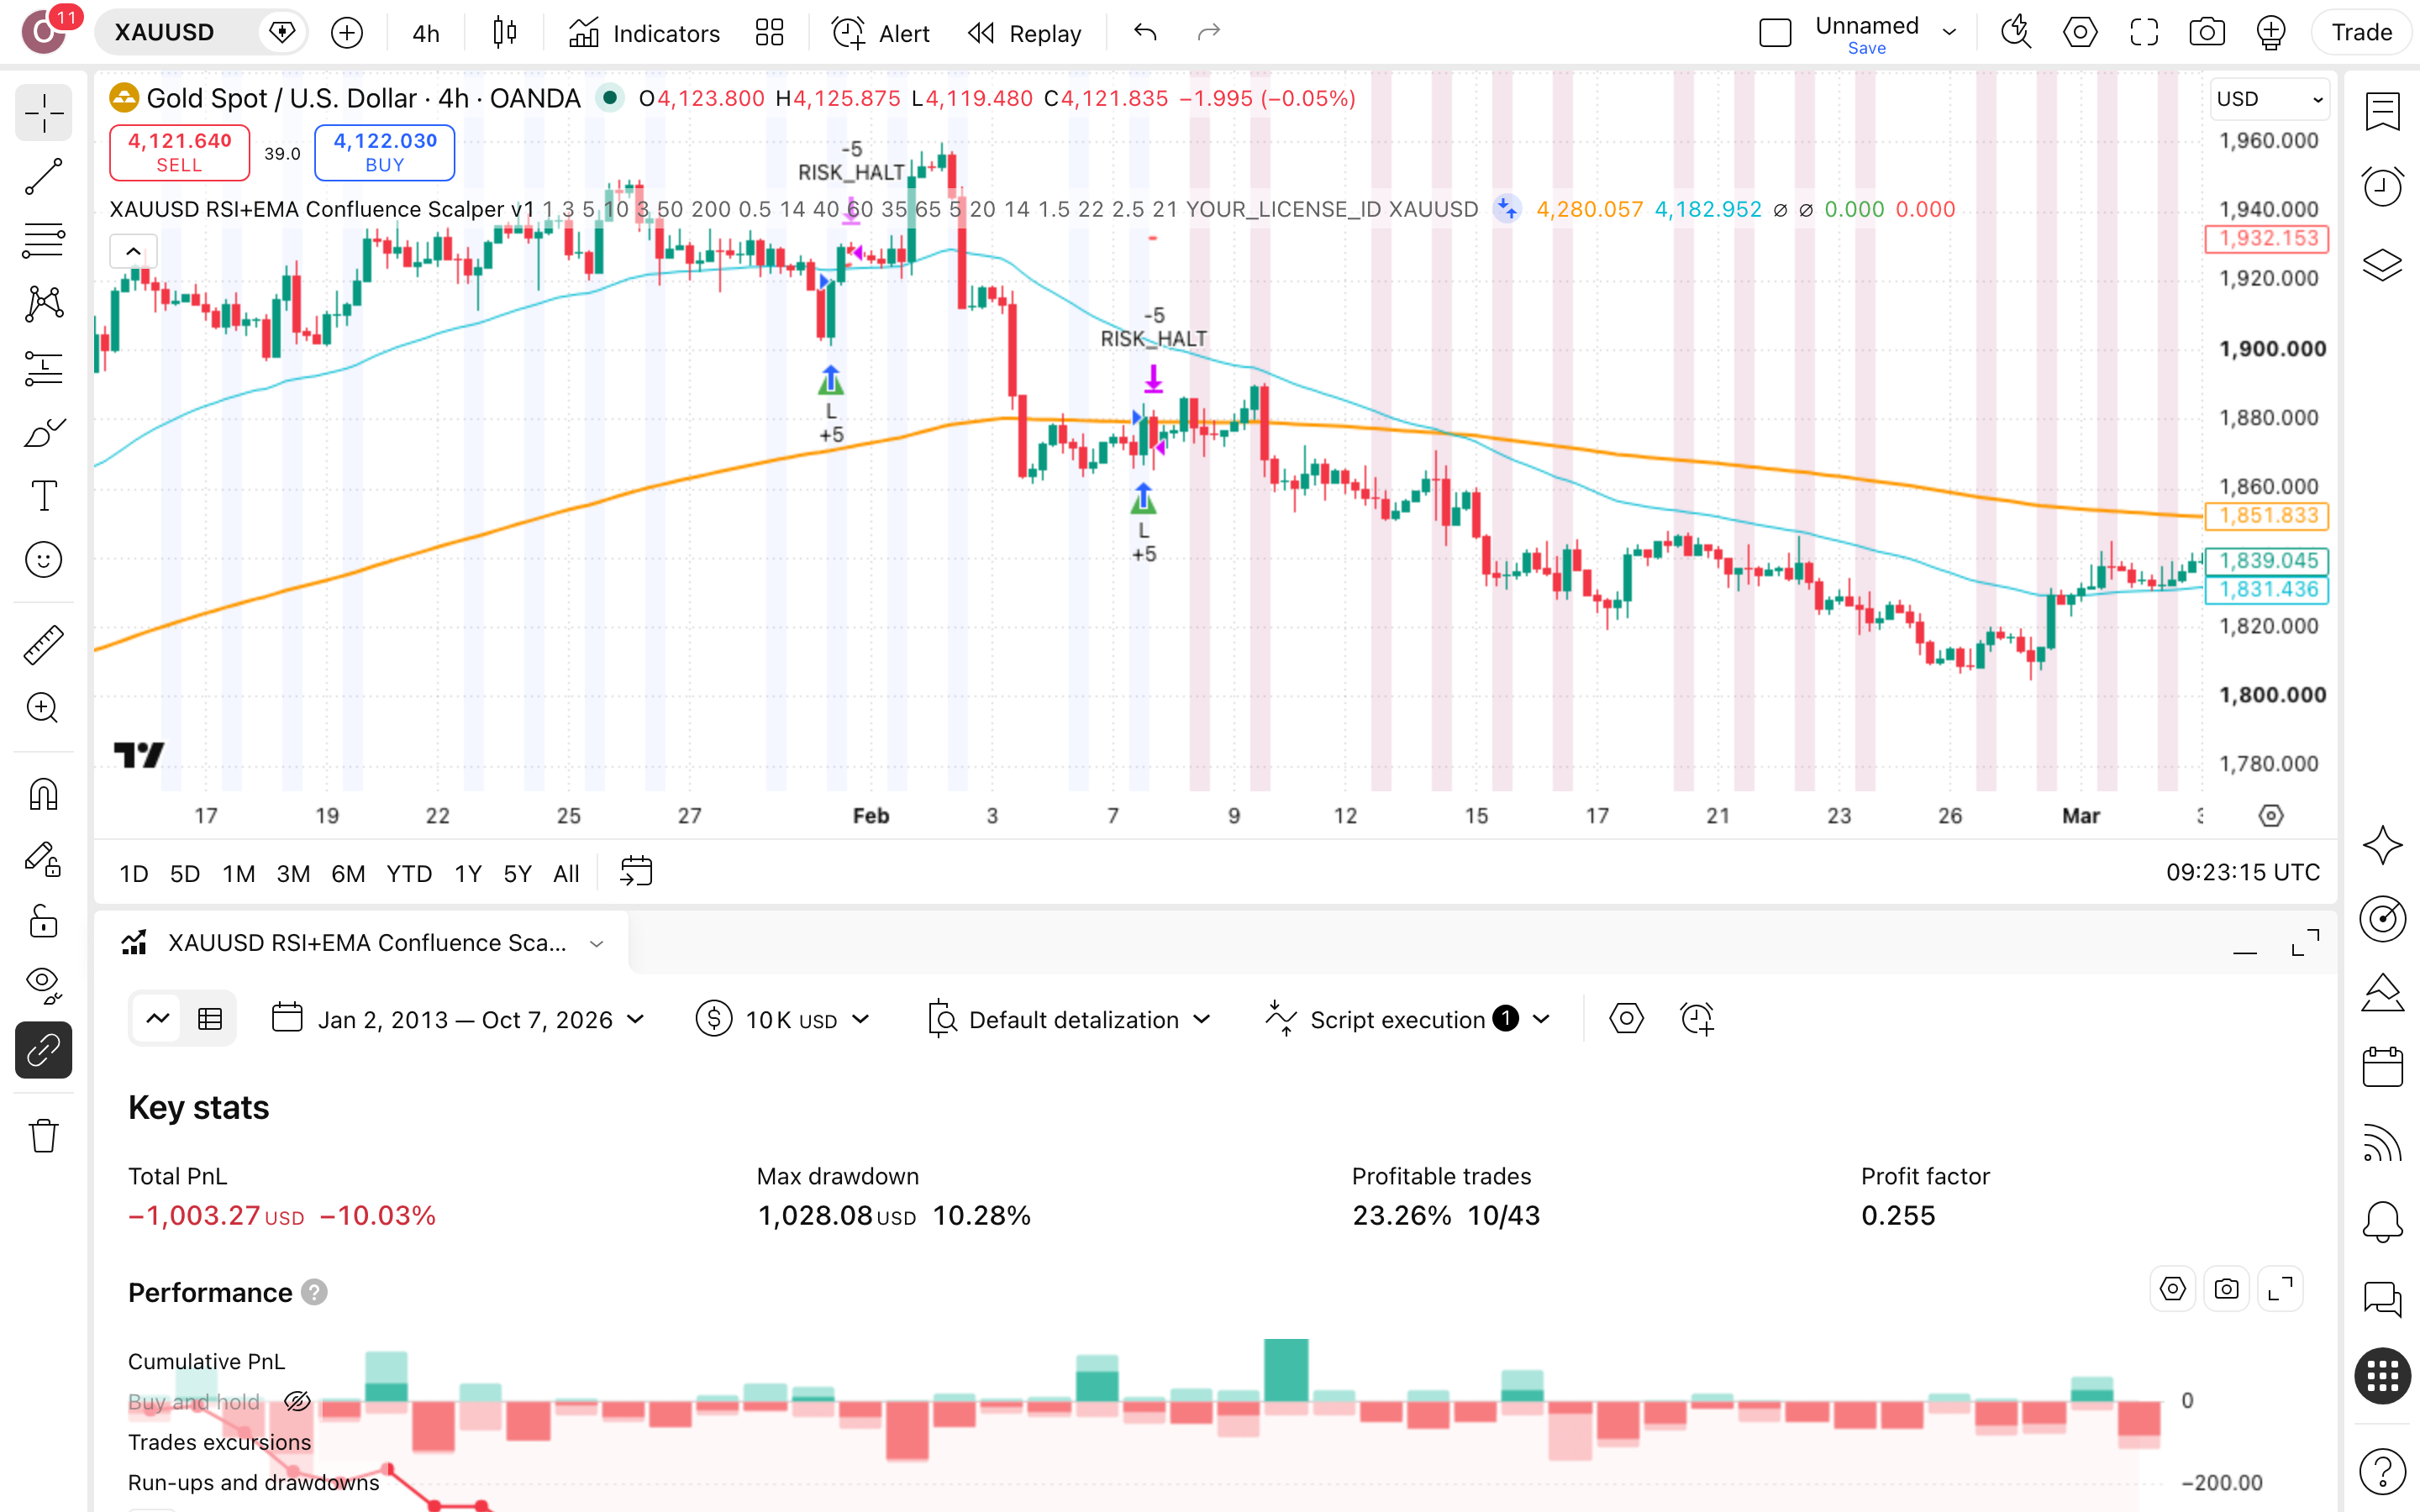Image resolution: width=2420 pixels, height=1512 pixels.
Task: Toggle hide all drawings eye icon
Action: coord(43,985)
